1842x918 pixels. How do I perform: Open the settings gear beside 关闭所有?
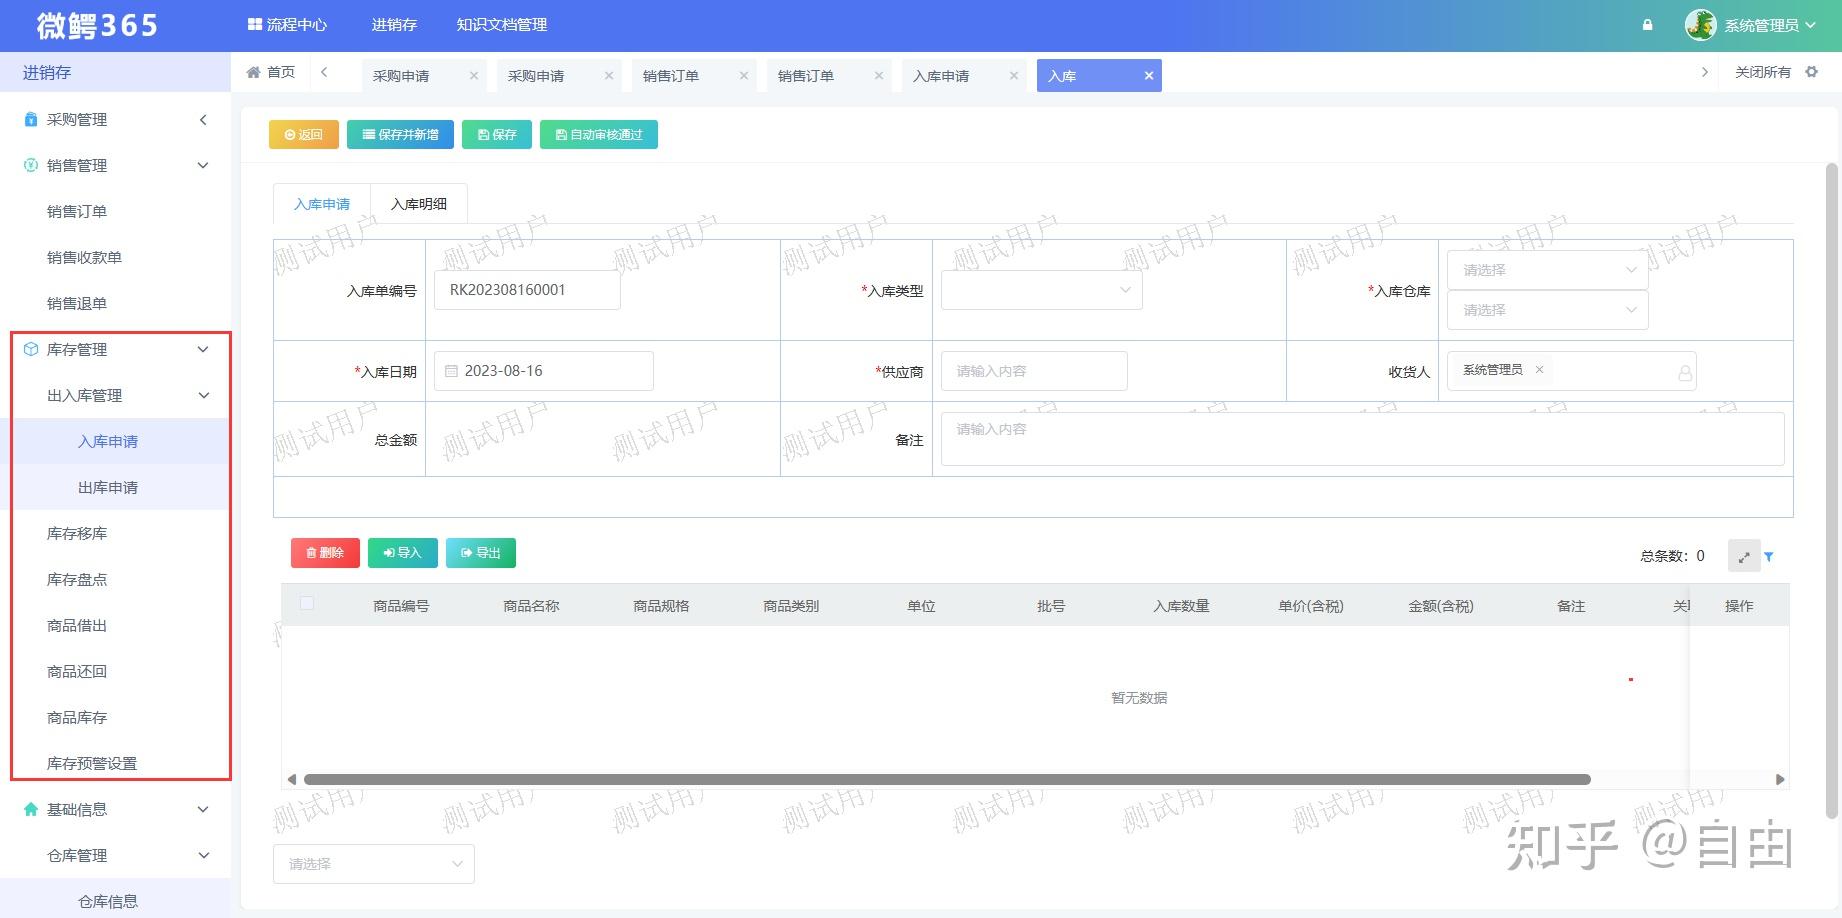[1811, 72]
